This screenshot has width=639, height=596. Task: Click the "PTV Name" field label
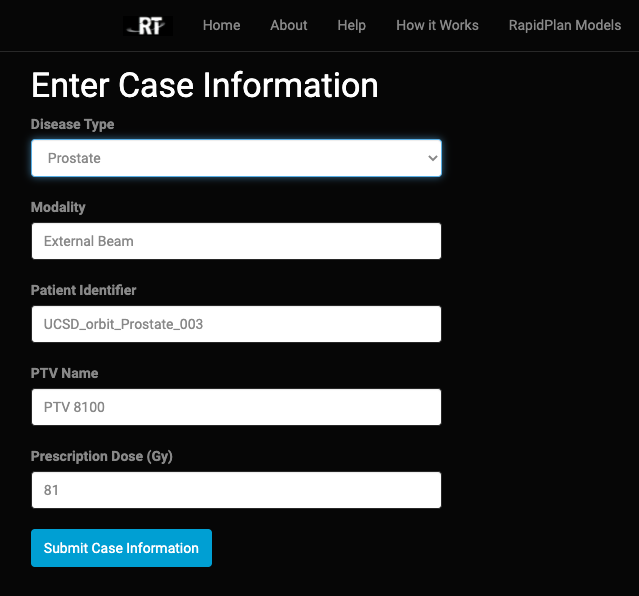65,373
